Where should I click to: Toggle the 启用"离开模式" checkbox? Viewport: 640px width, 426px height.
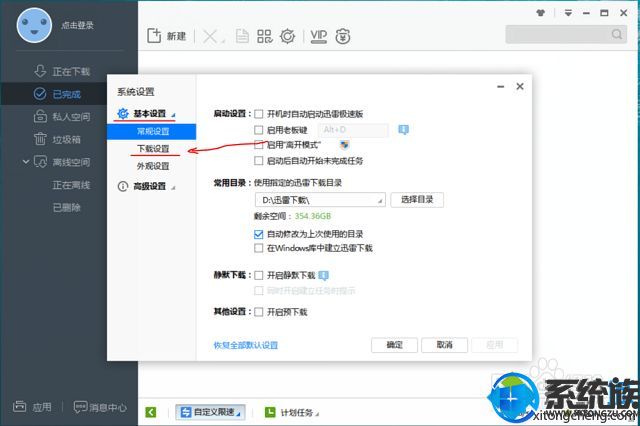point(258,144)
